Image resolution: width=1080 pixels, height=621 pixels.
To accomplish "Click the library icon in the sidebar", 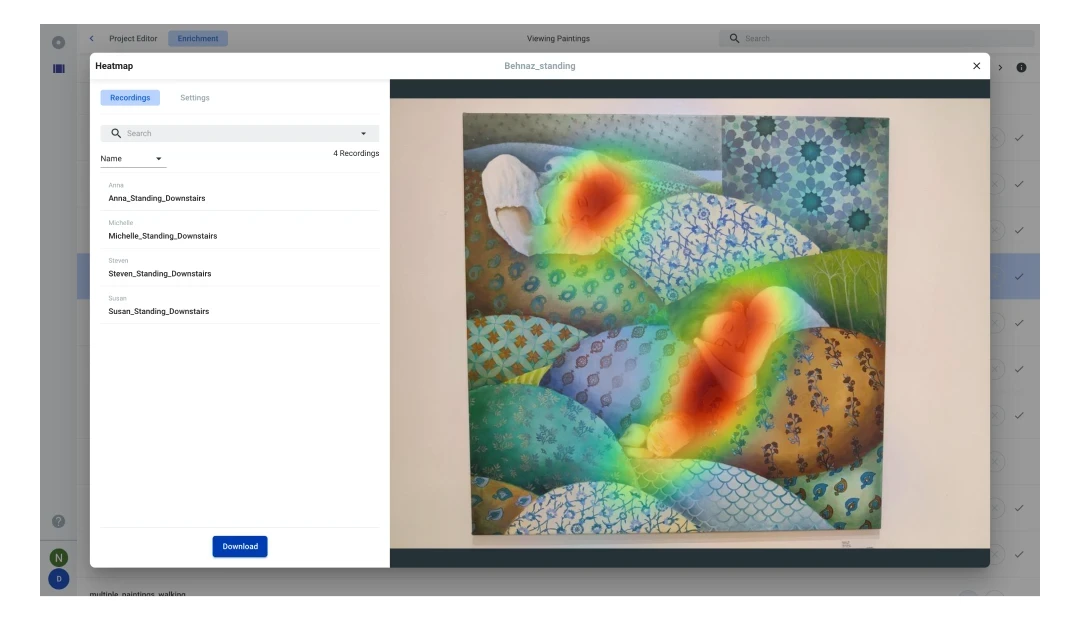I will coord(59,68).
